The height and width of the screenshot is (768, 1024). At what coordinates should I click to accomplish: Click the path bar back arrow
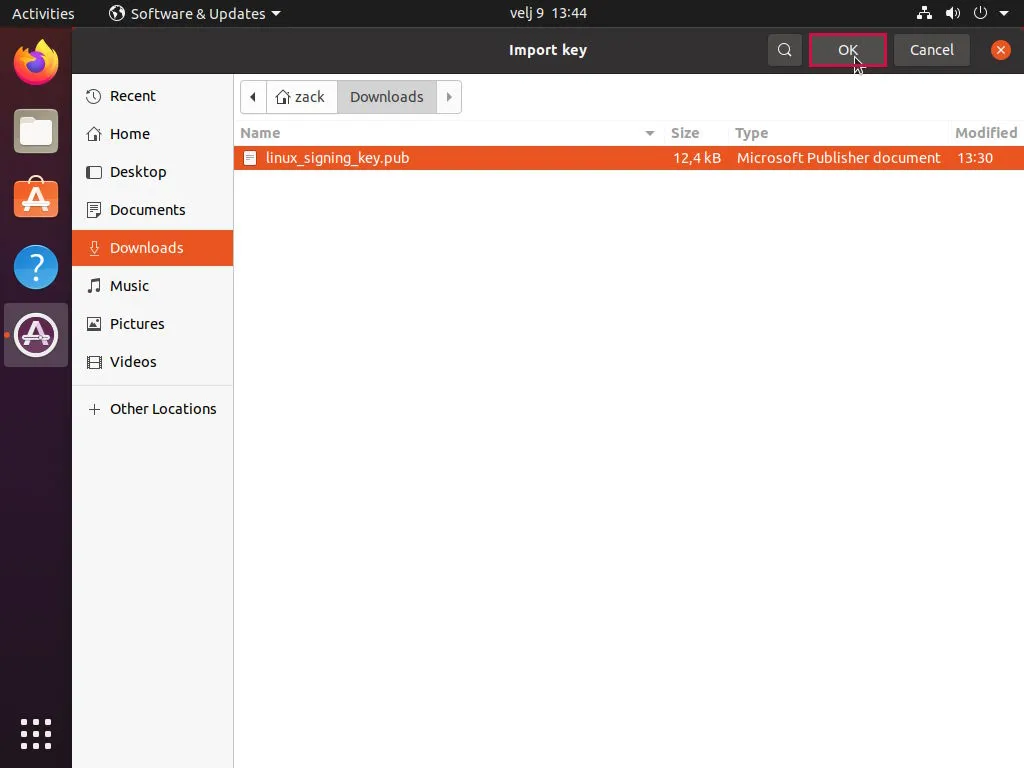tap(253, 97)
